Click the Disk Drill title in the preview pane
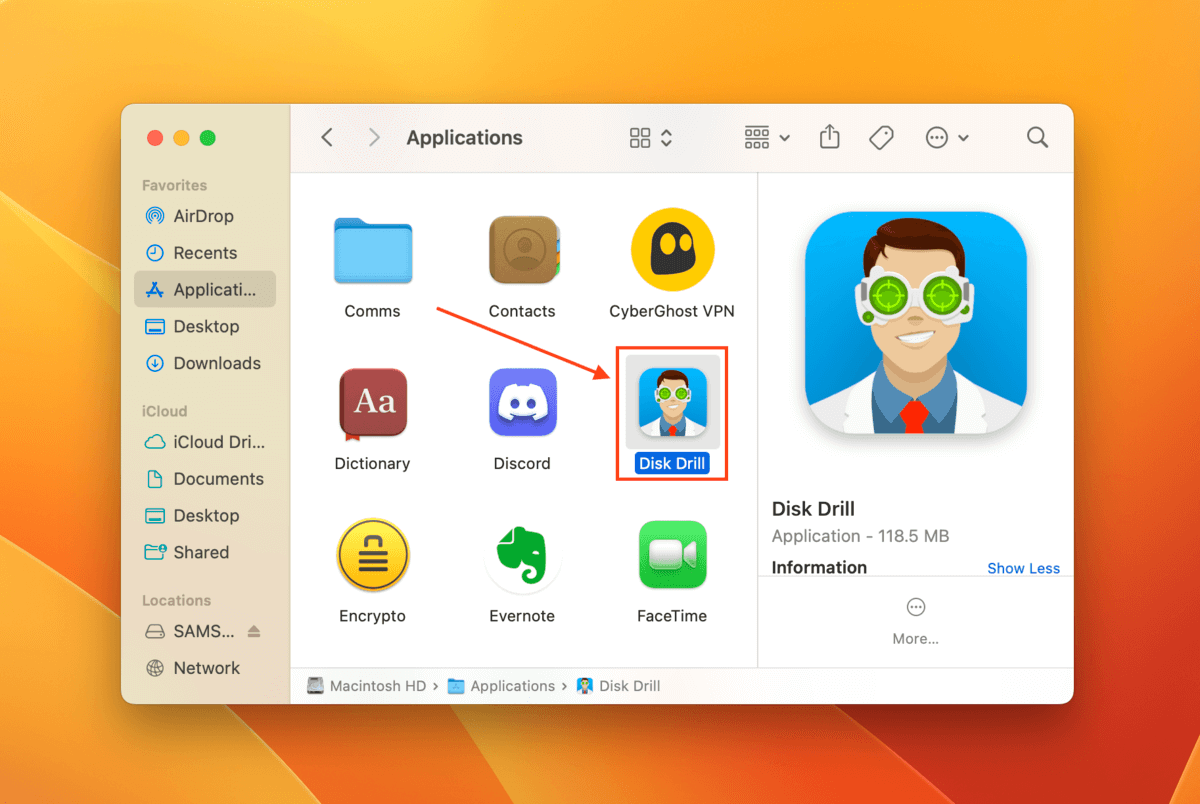This screenshot has height=804, width=1200. coord(813,509)
